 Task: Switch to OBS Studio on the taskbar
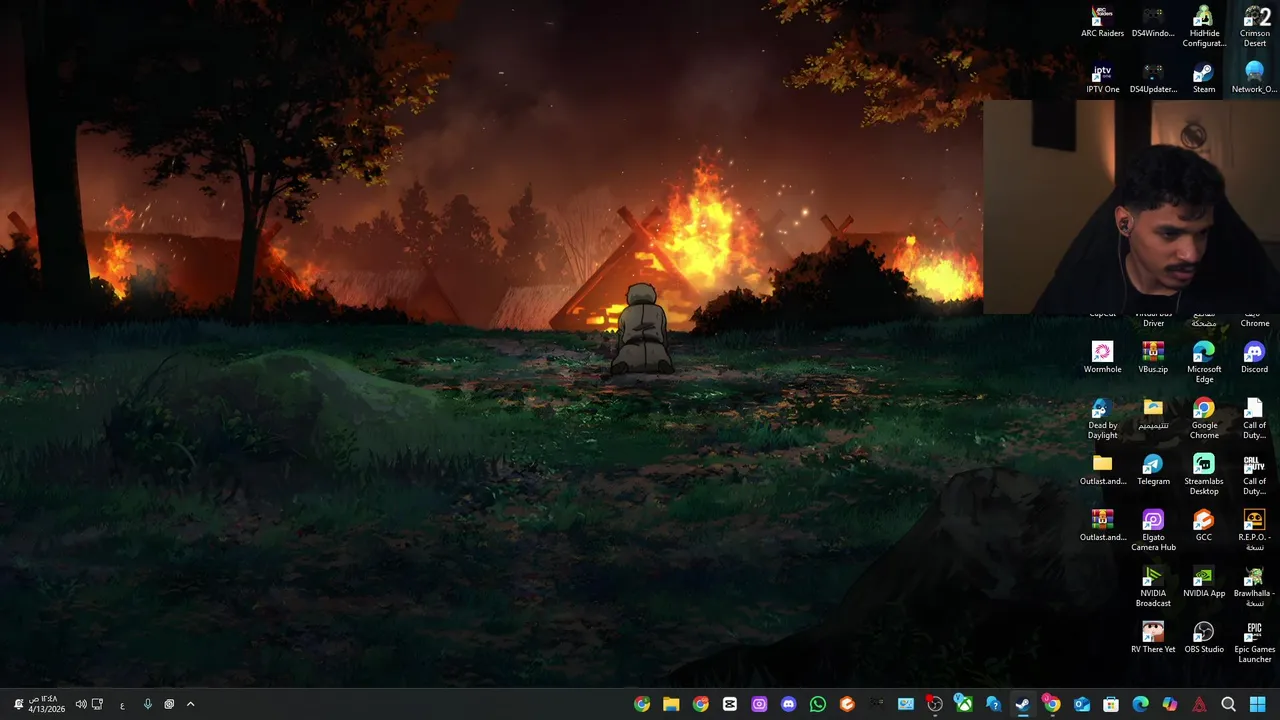click(934, 704)
